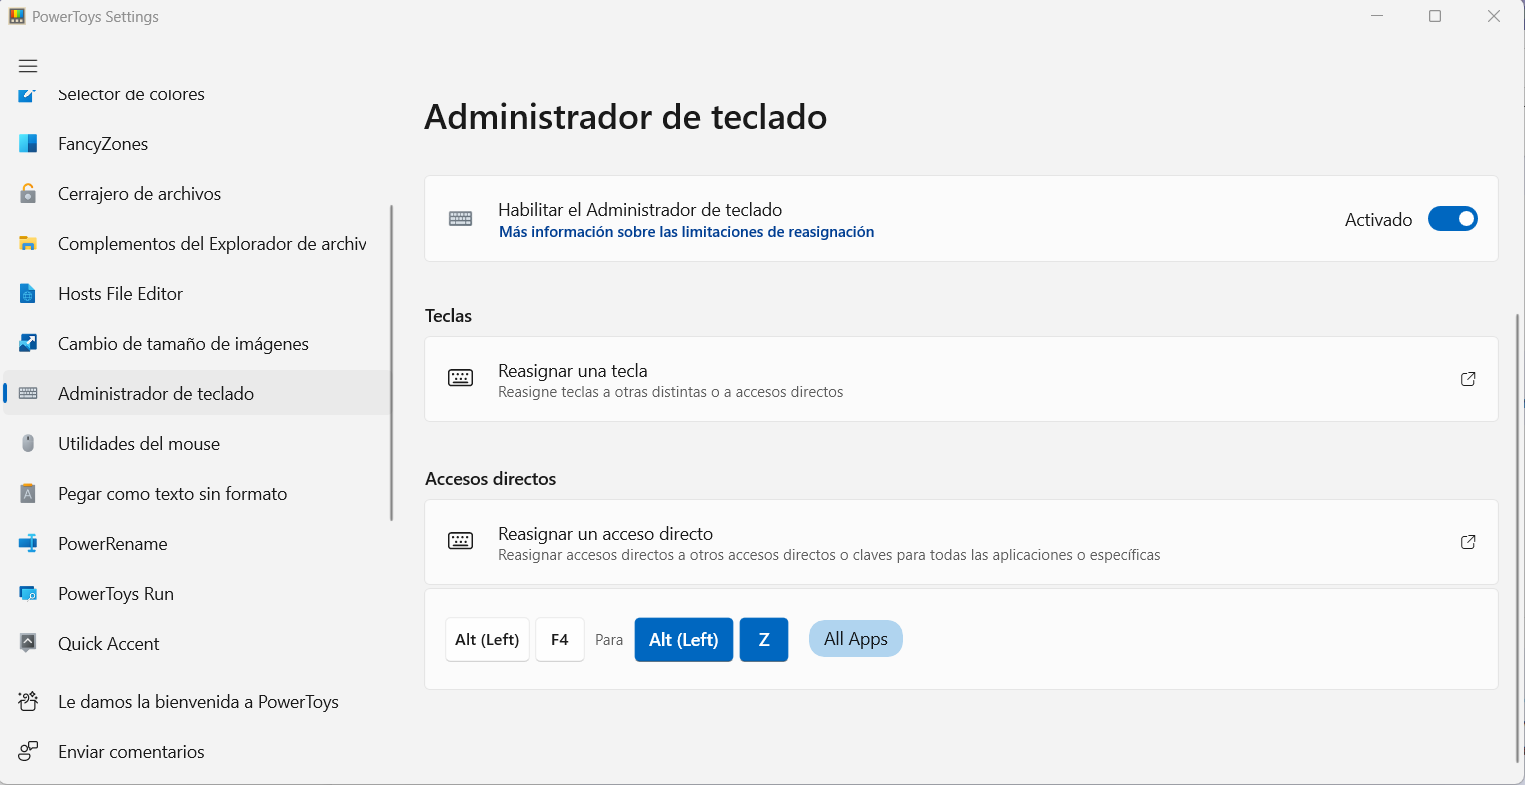Click the blue Z key chip
Viewport: 1525px width, 785px height.
click(x=764, y=640)
